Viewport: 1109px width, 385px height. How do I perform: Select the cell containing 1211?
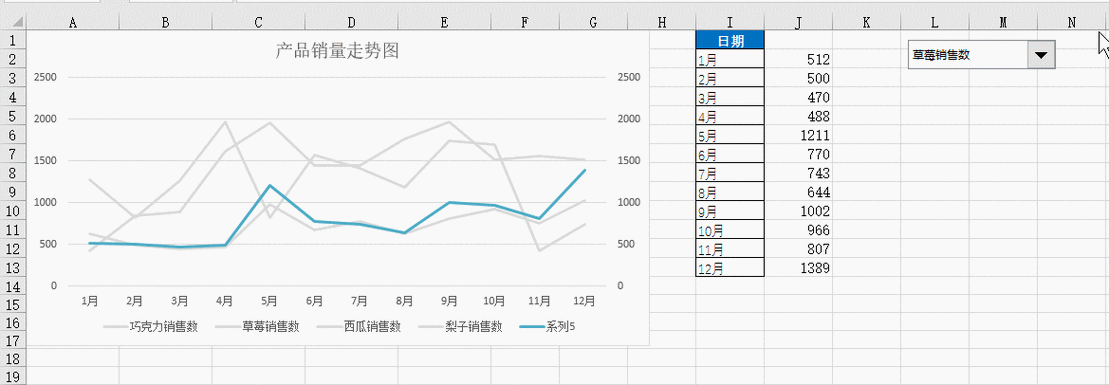798,134
